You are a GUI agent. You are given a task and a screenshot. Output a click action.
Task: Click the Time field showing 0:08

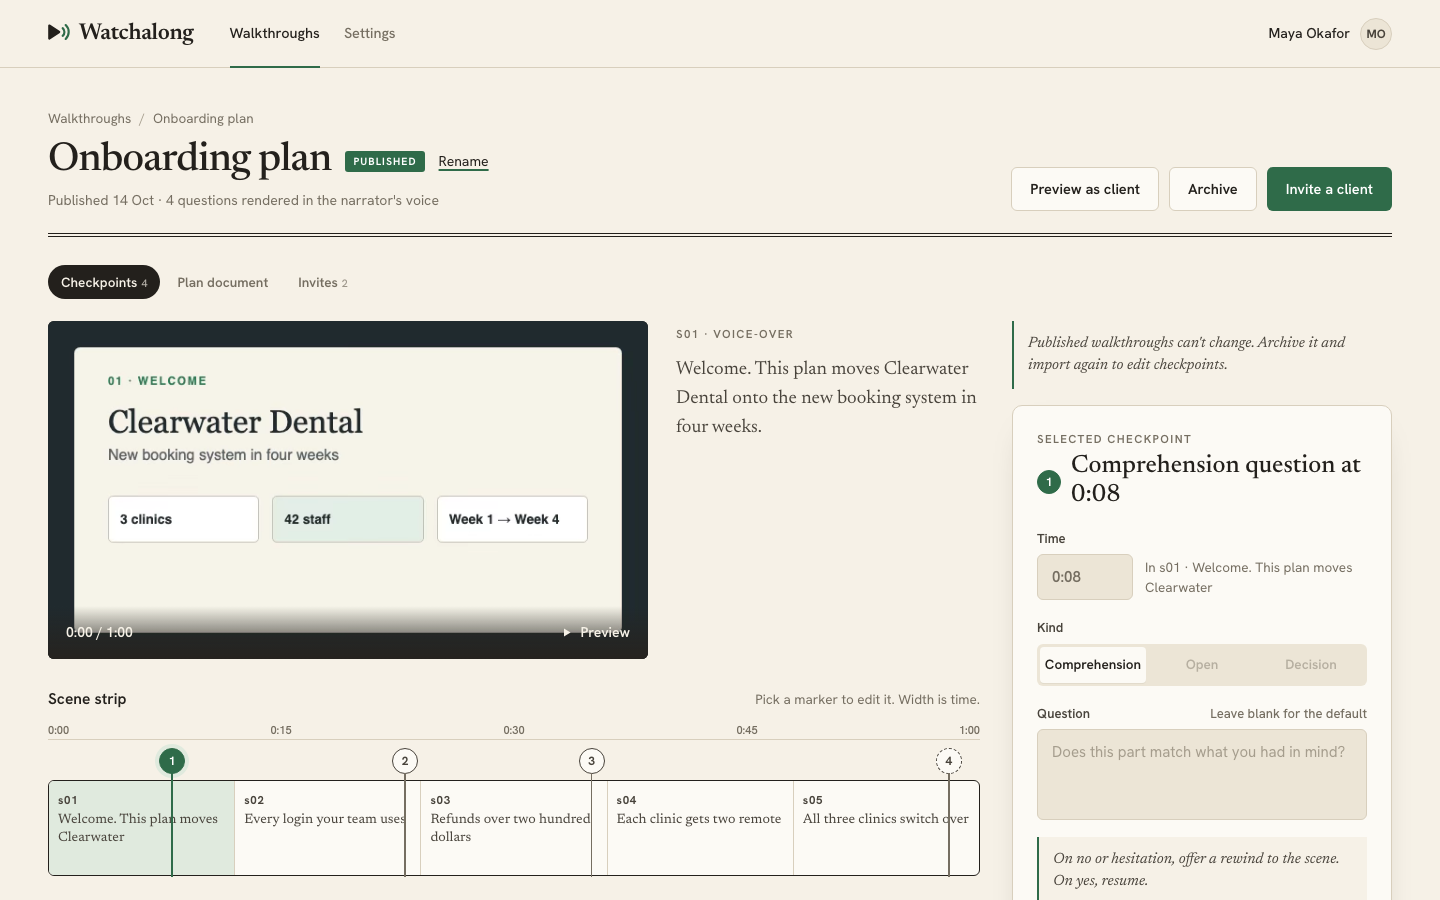pyautogui.click(x=1085, y=577)
